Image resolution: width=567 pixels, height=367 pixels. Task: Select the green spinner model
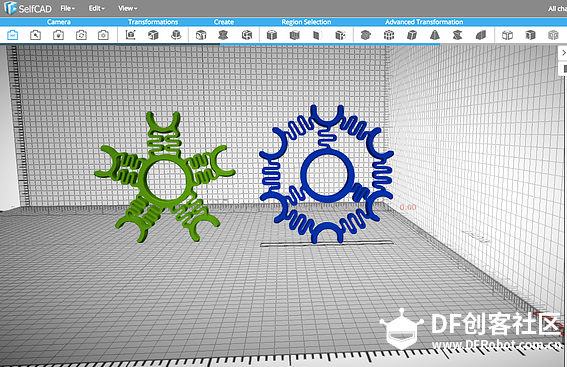click(165, 177)
